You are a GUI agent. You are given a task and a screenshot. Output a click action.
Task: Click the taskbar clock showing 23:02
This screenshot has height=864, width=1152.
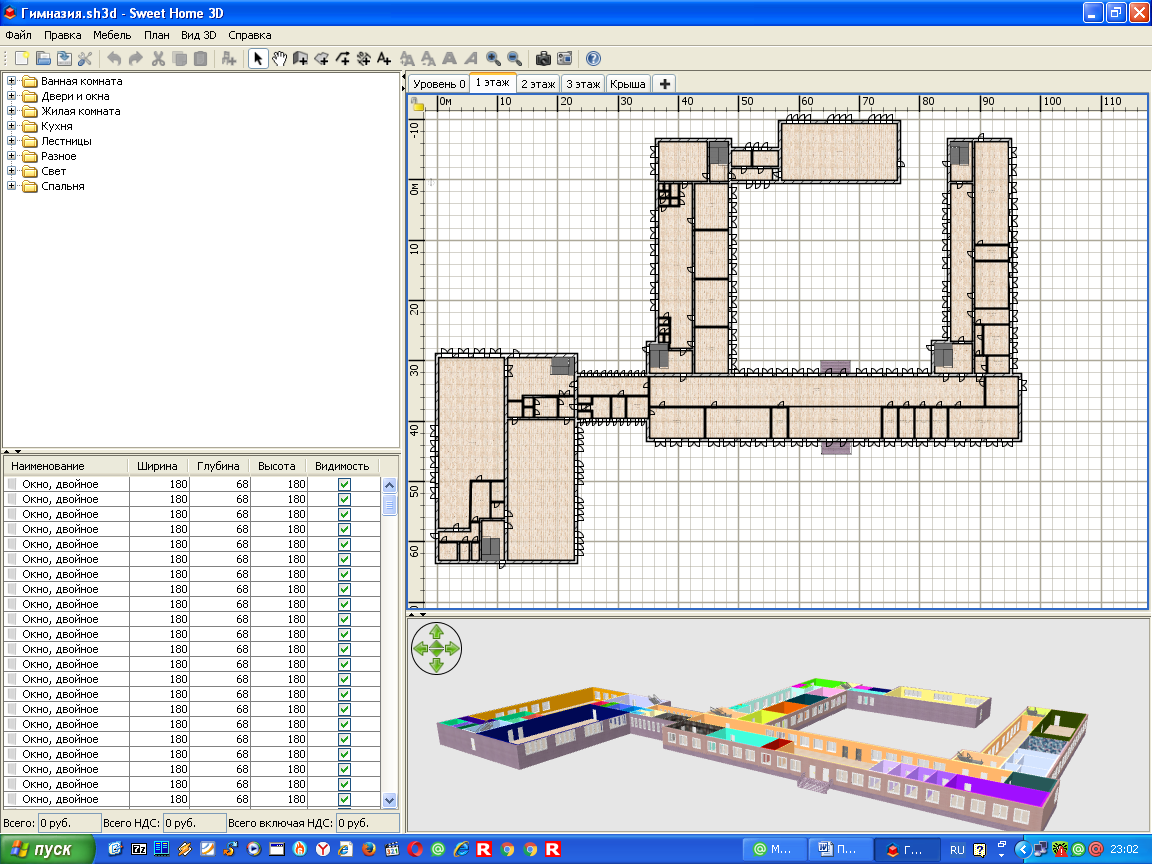(x=1124, y=850)
